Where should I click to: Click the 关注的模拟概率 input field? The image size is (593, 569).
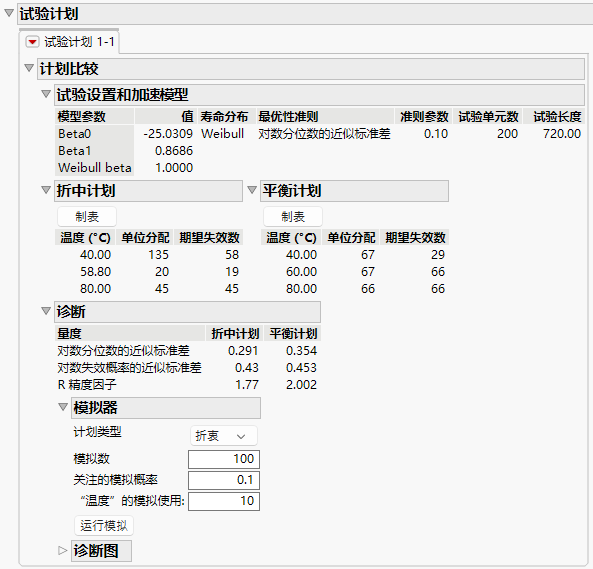click(x=224, y=480)
